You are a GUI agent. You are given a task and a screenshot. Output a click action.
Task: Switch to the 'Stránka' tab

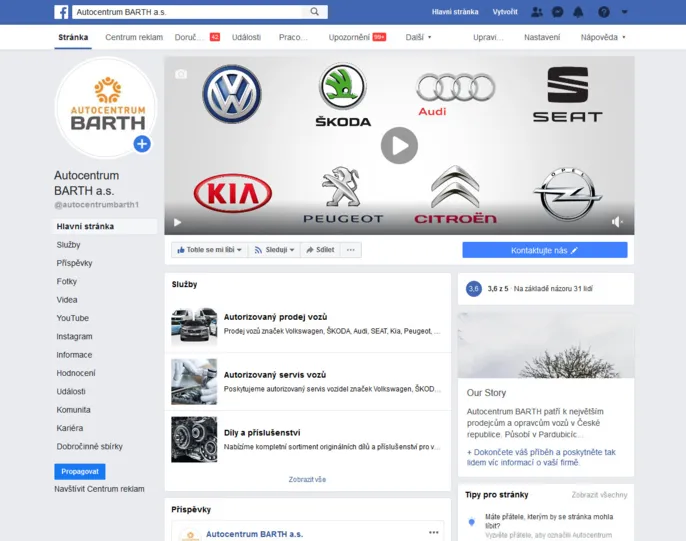point(73,37)
